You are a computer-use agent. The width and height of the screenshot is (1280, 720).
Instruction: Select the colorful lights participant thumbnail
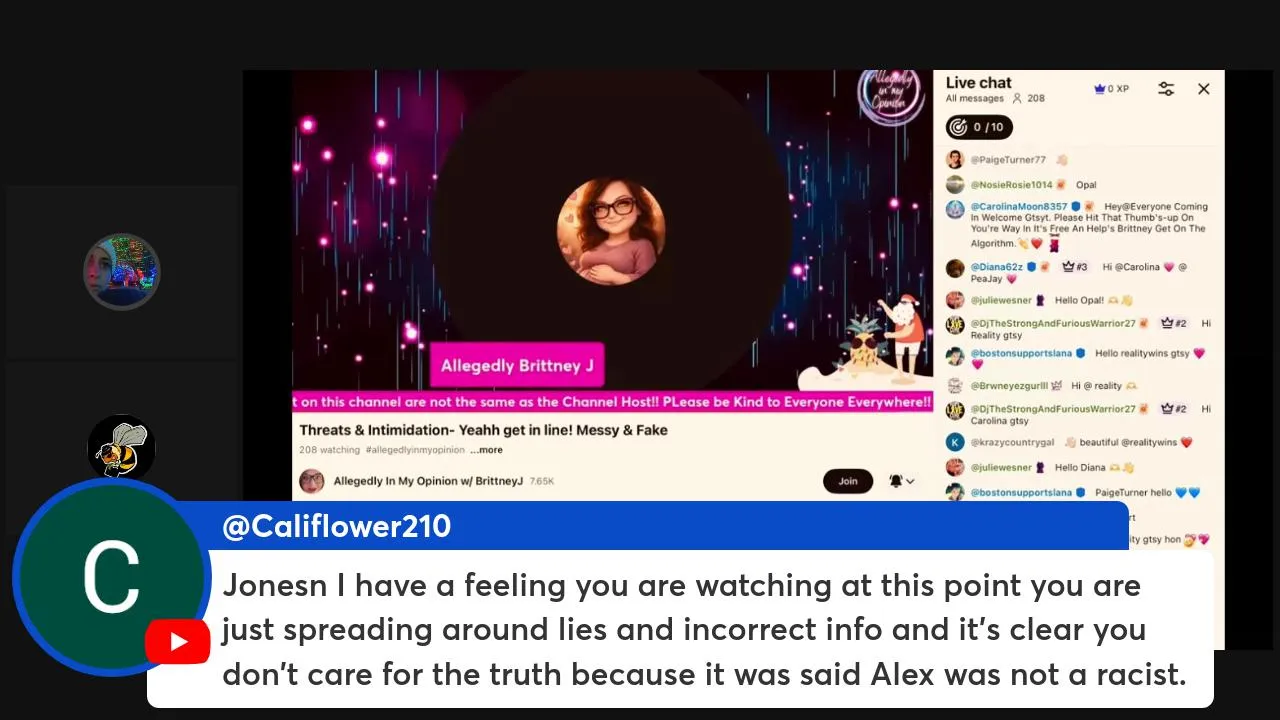pyautogui.click(x=121, y=272)
